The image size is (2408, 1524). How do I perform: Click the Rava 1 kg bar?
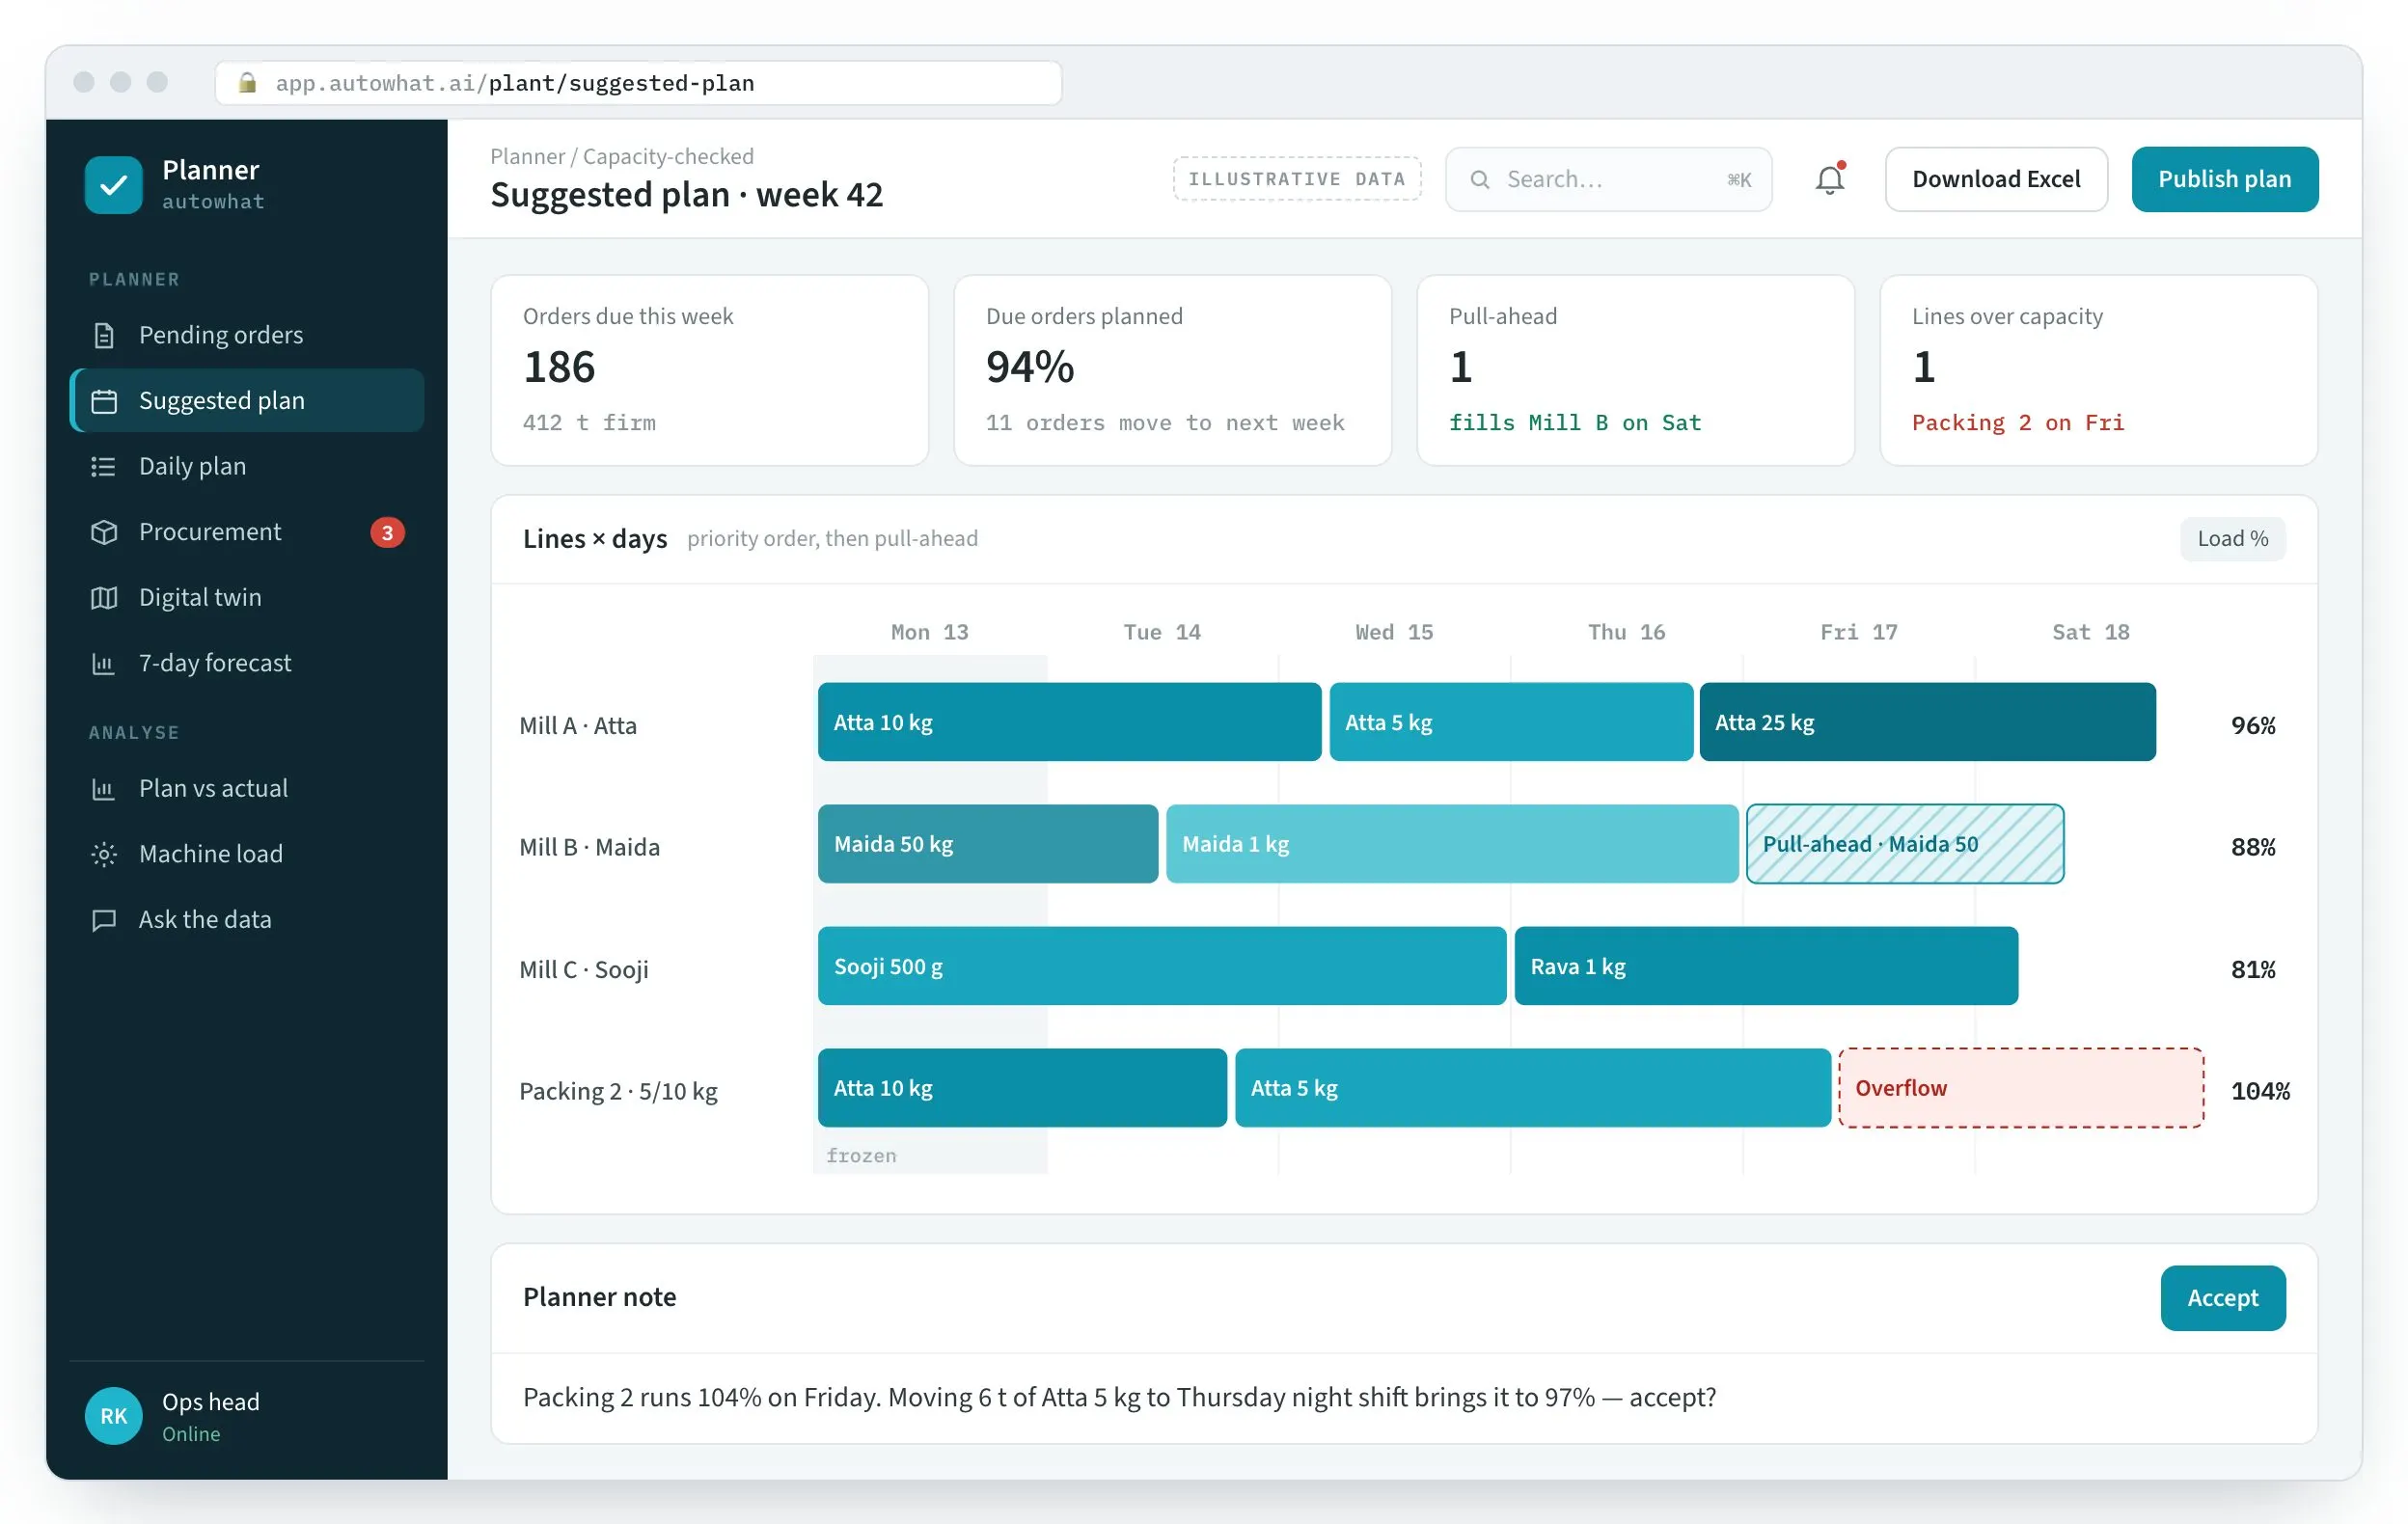[x=1765, y=966]
